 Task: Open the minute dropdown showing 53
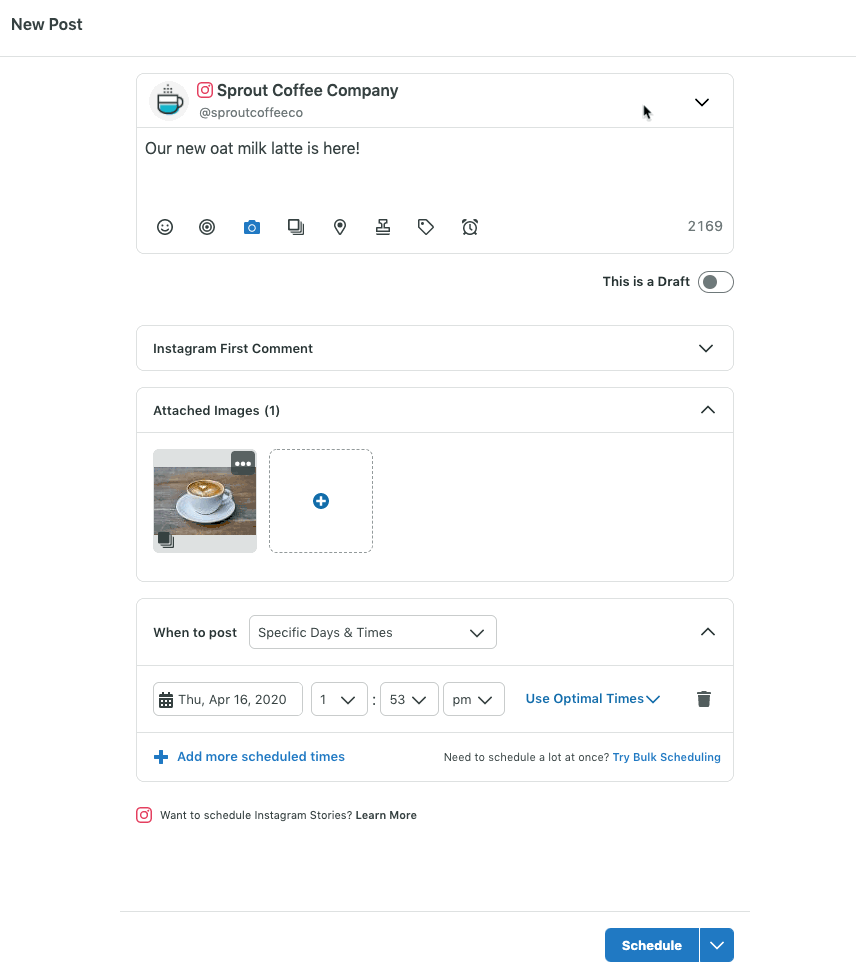(409, 699)
